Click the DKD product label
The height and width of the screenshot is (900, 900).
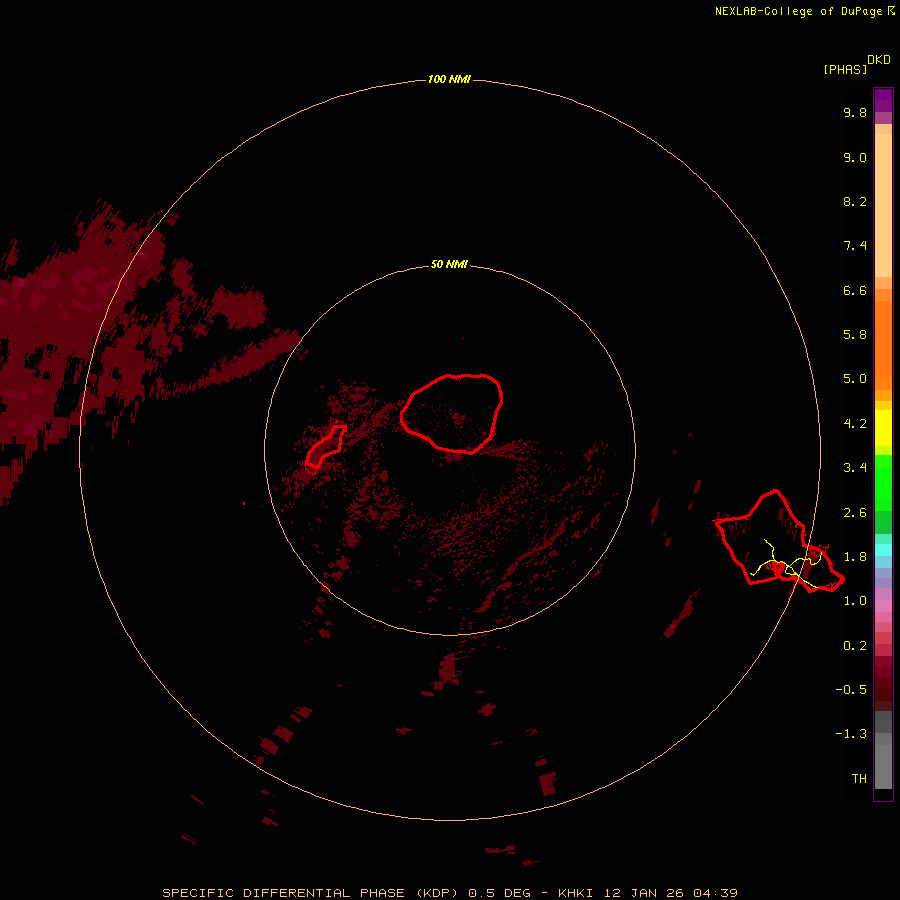[x=879, y=59]
